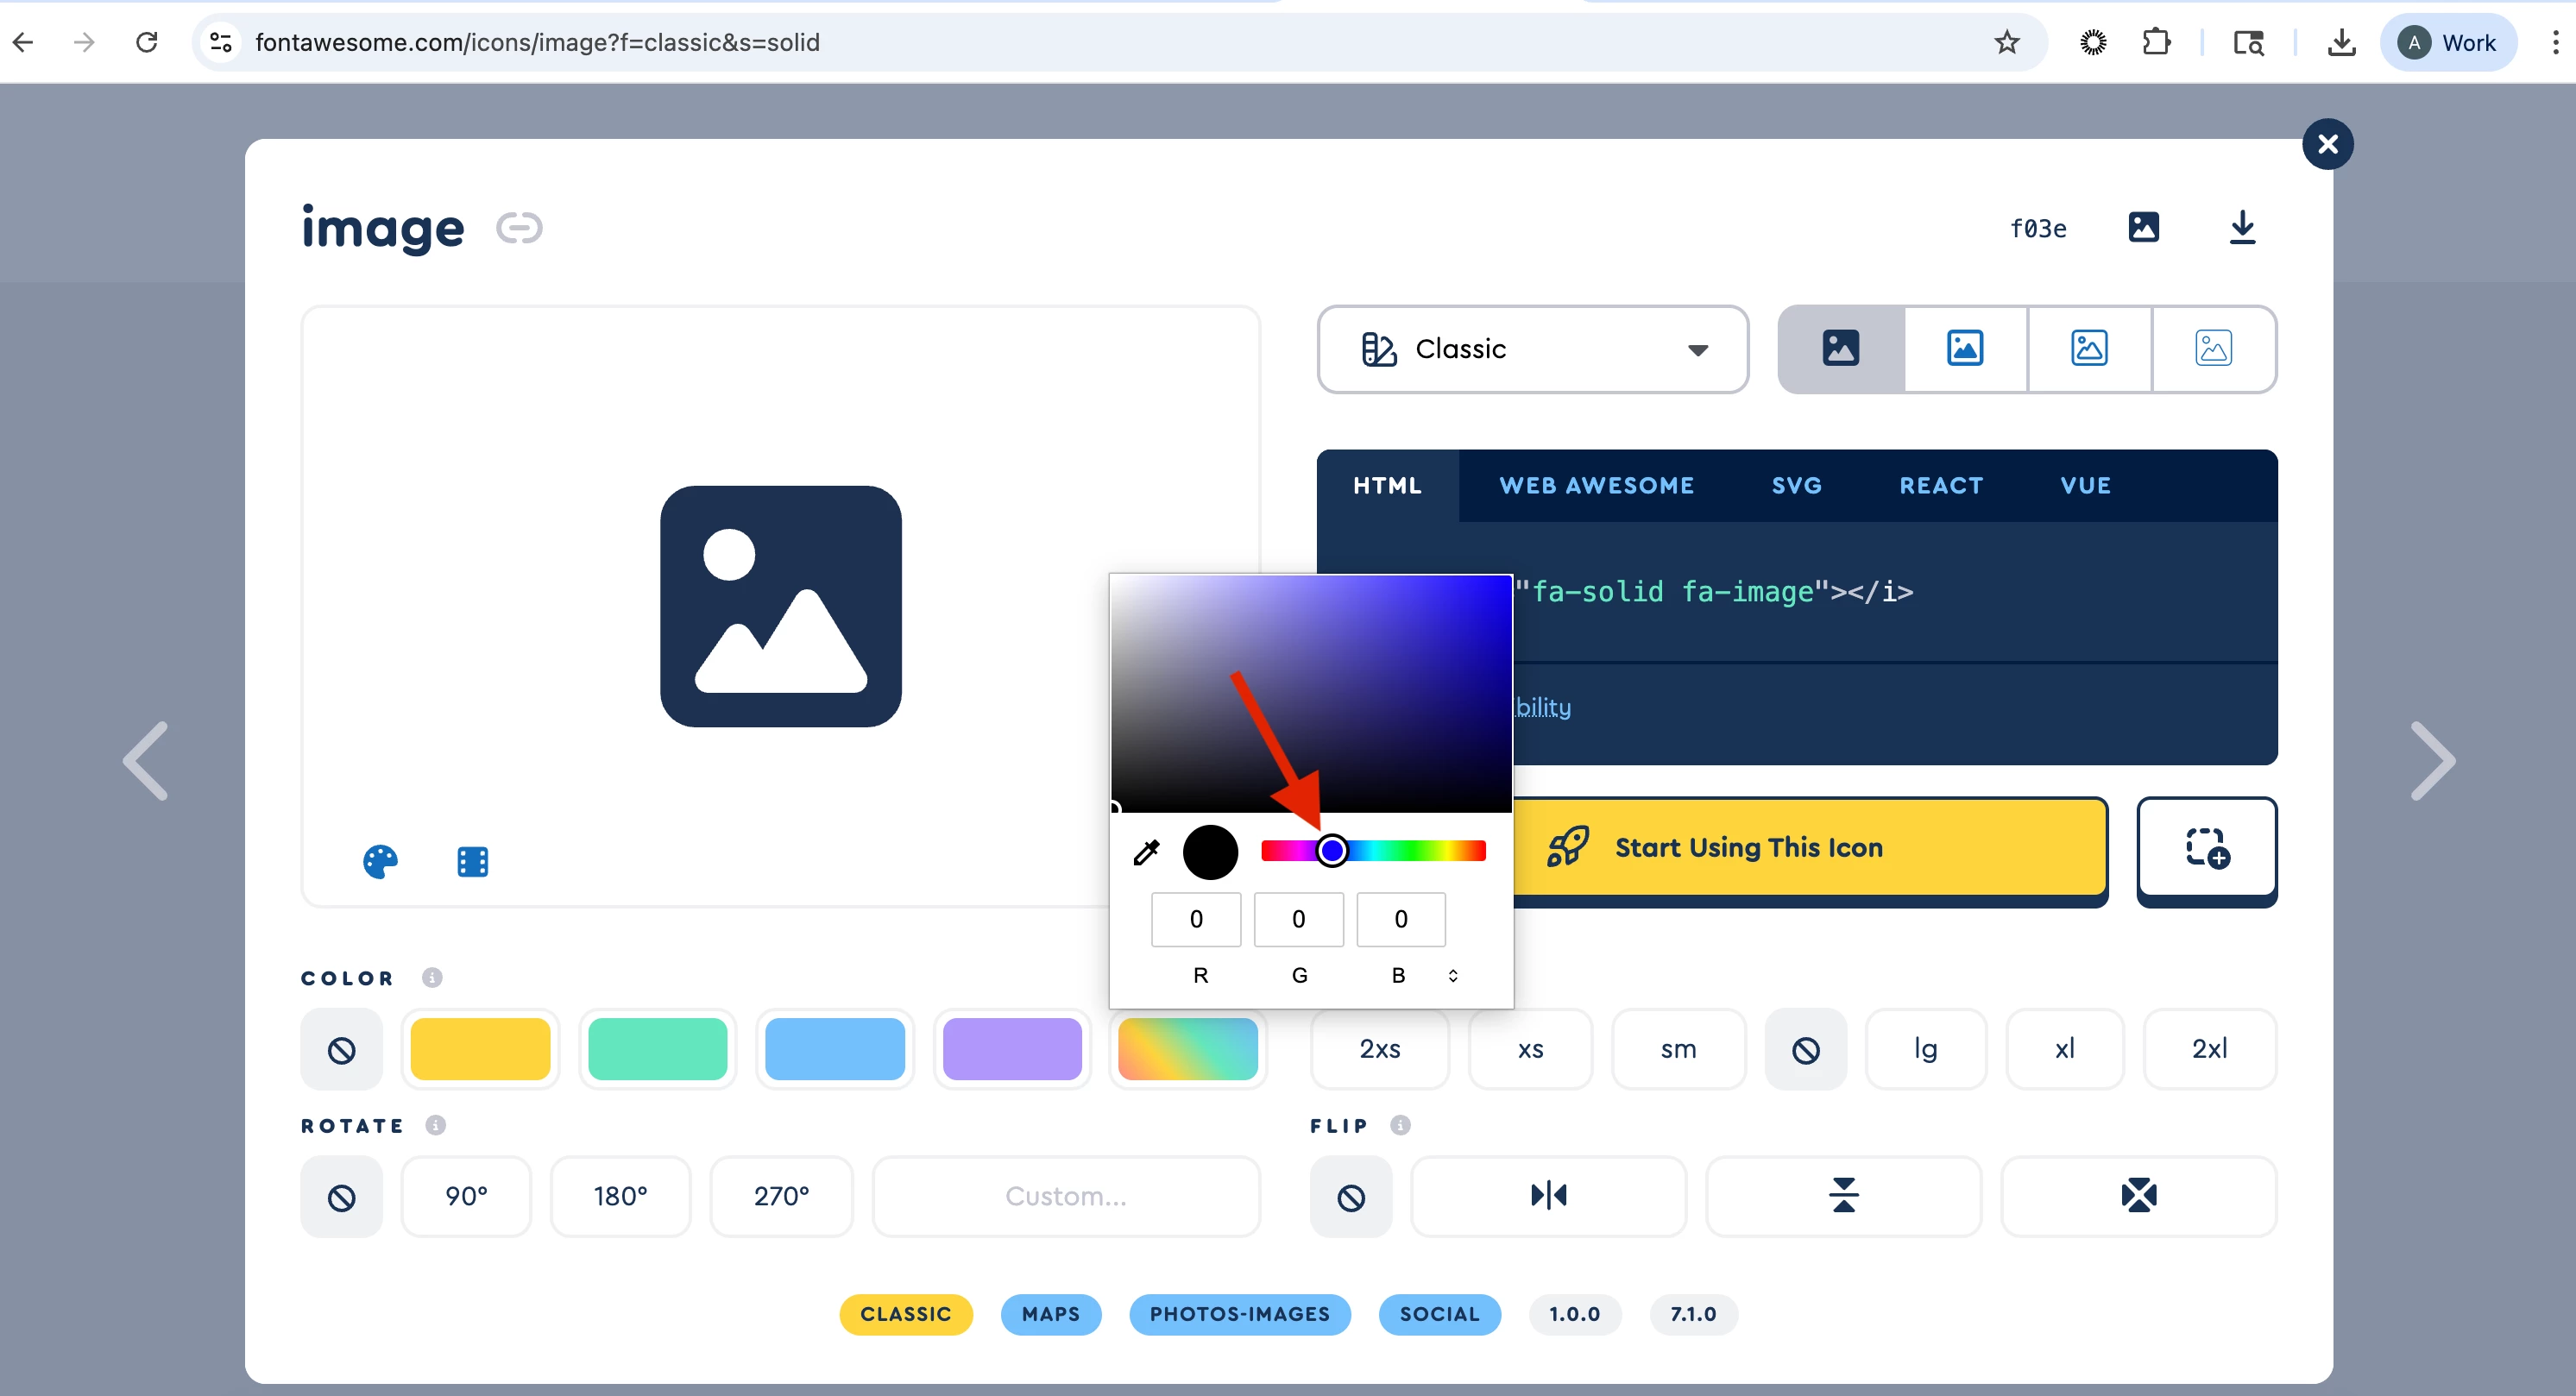The image size is (2576, 1396).
Task: Select the thin style variant icon
Action: 2213,348
